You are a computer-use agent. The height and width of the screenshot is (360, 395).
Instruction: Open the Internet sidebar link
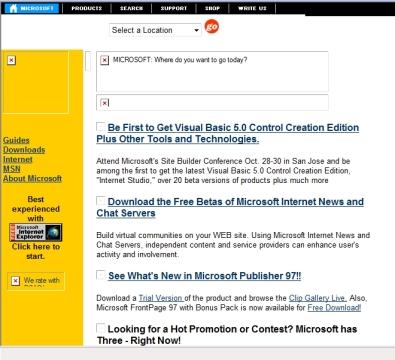coord(18,159)
